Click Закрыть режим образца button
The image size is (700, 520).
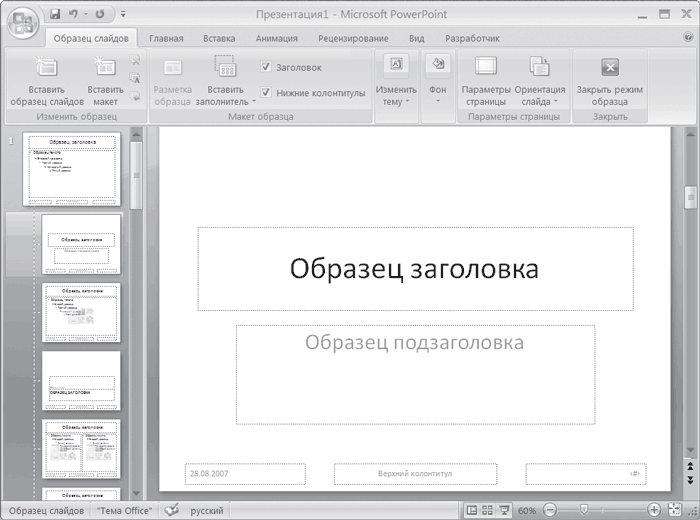click(x=609, y=80)
